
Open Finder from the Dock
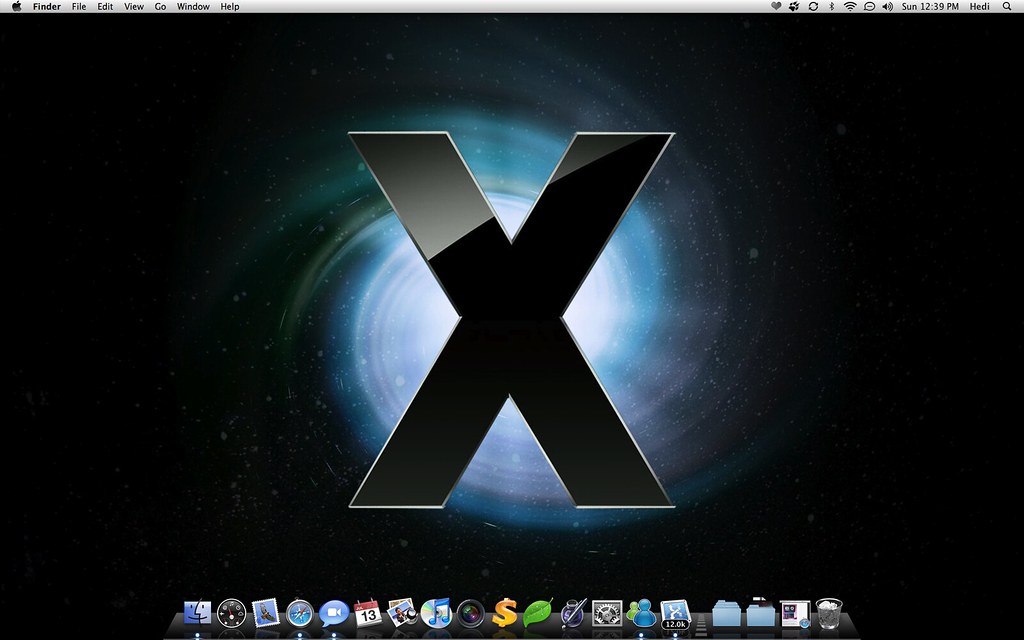click(197, 614)
